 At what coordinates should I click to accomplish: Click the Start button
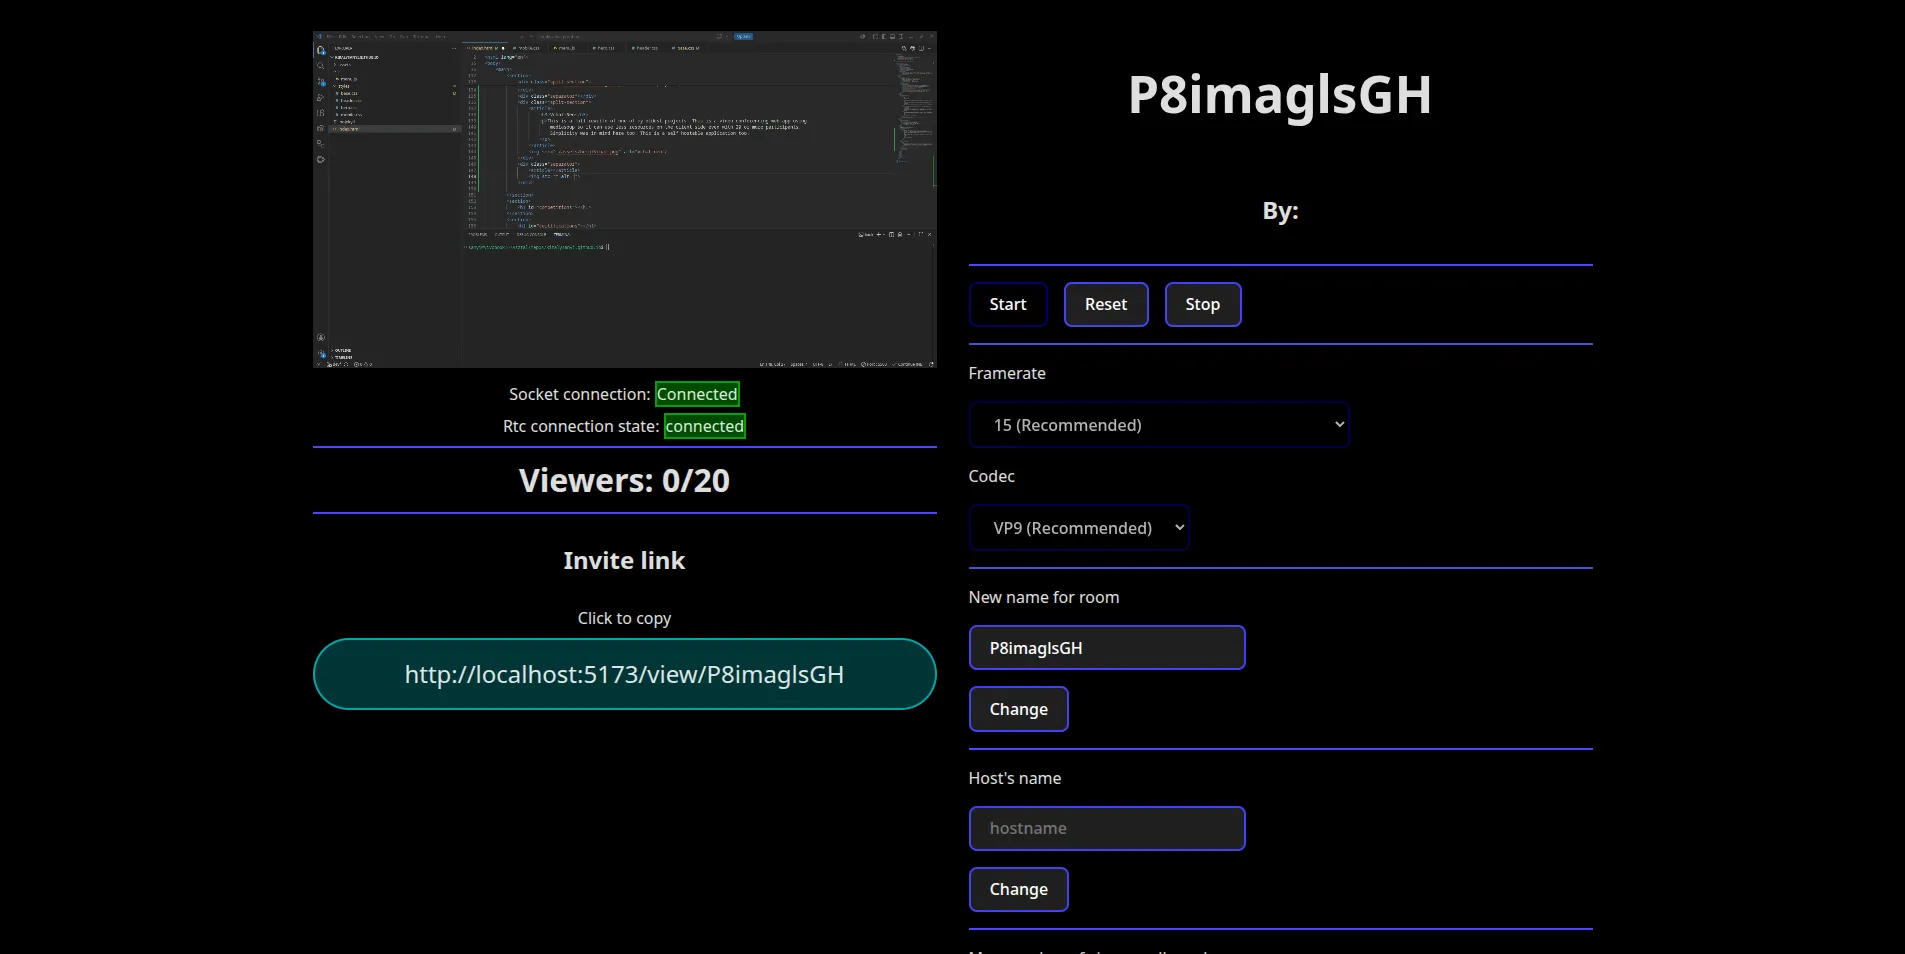1008,305
